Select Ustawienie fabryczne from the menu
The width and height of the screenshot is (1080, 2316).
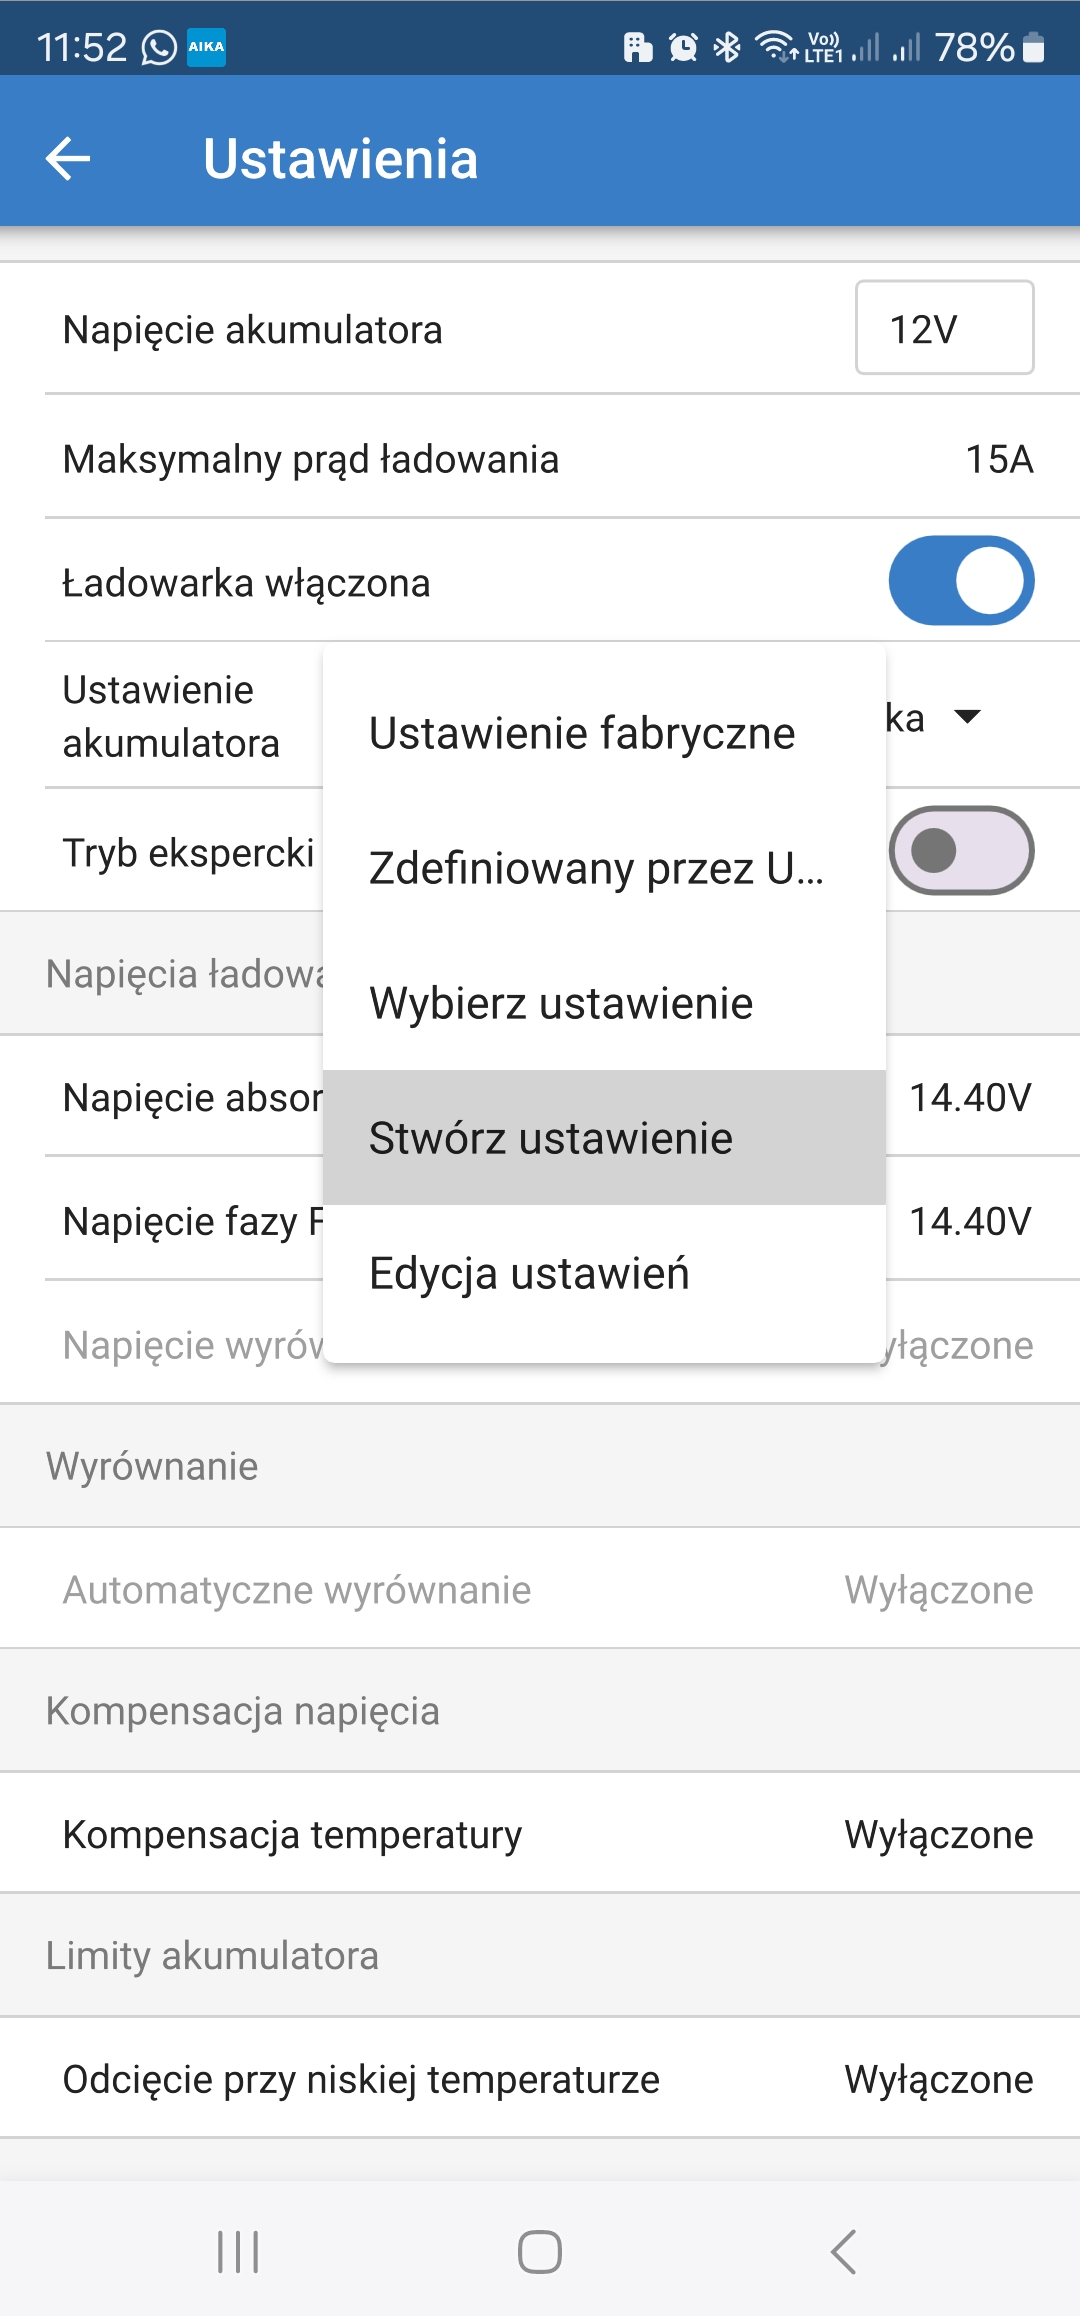[x=582, y=733]
